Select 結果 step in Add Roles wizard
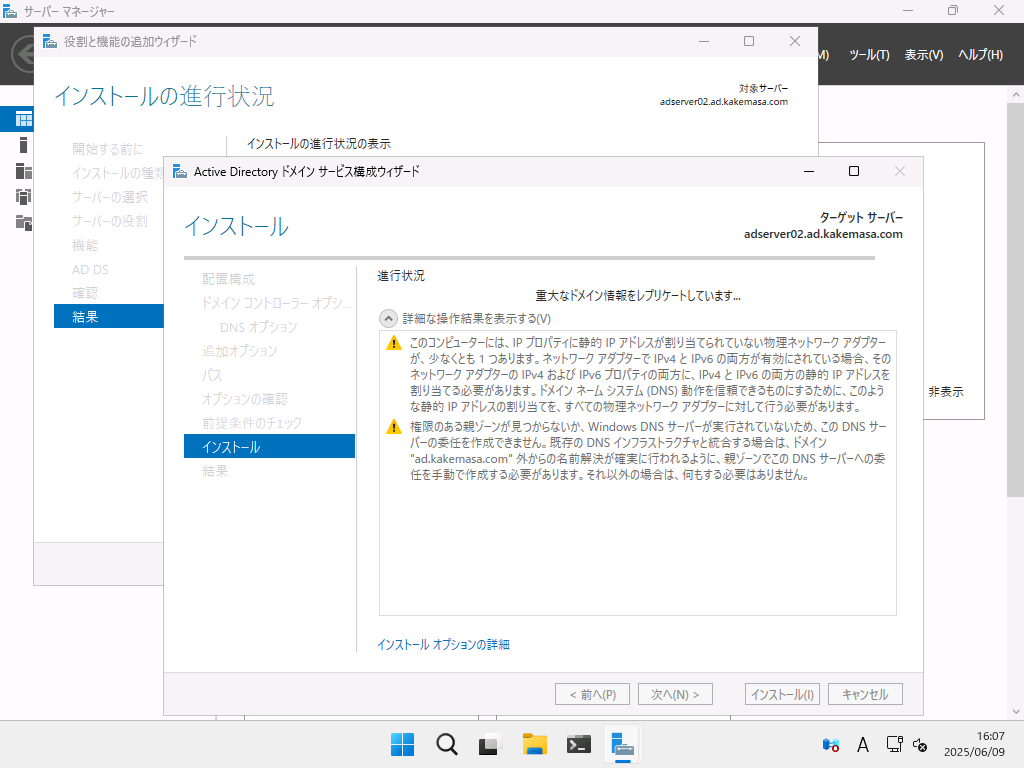This screenshot has width=1024, height=768. (x=108, y=316)
